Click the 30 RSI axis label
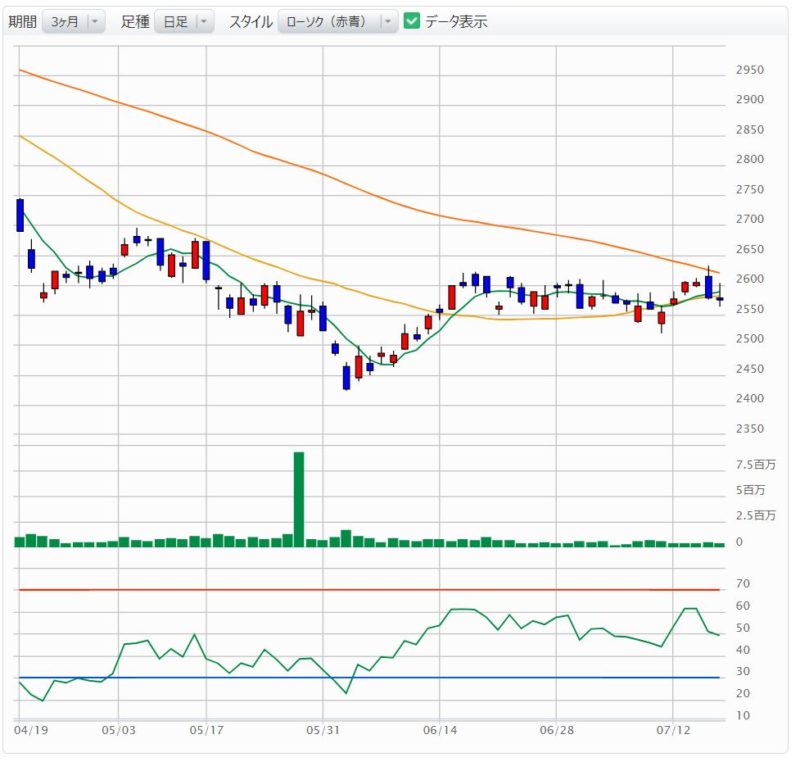The image size is (800, 762). (743, 672)
